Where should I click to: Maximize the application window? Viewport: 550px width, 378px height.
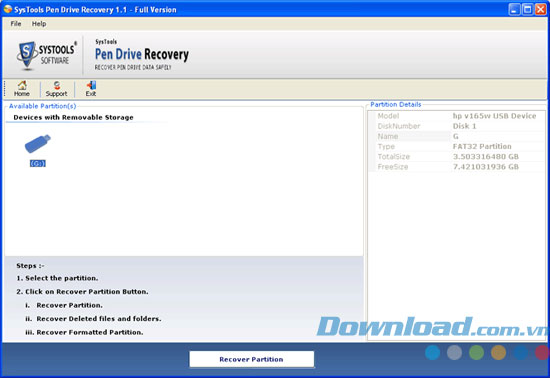coord(527,9)
